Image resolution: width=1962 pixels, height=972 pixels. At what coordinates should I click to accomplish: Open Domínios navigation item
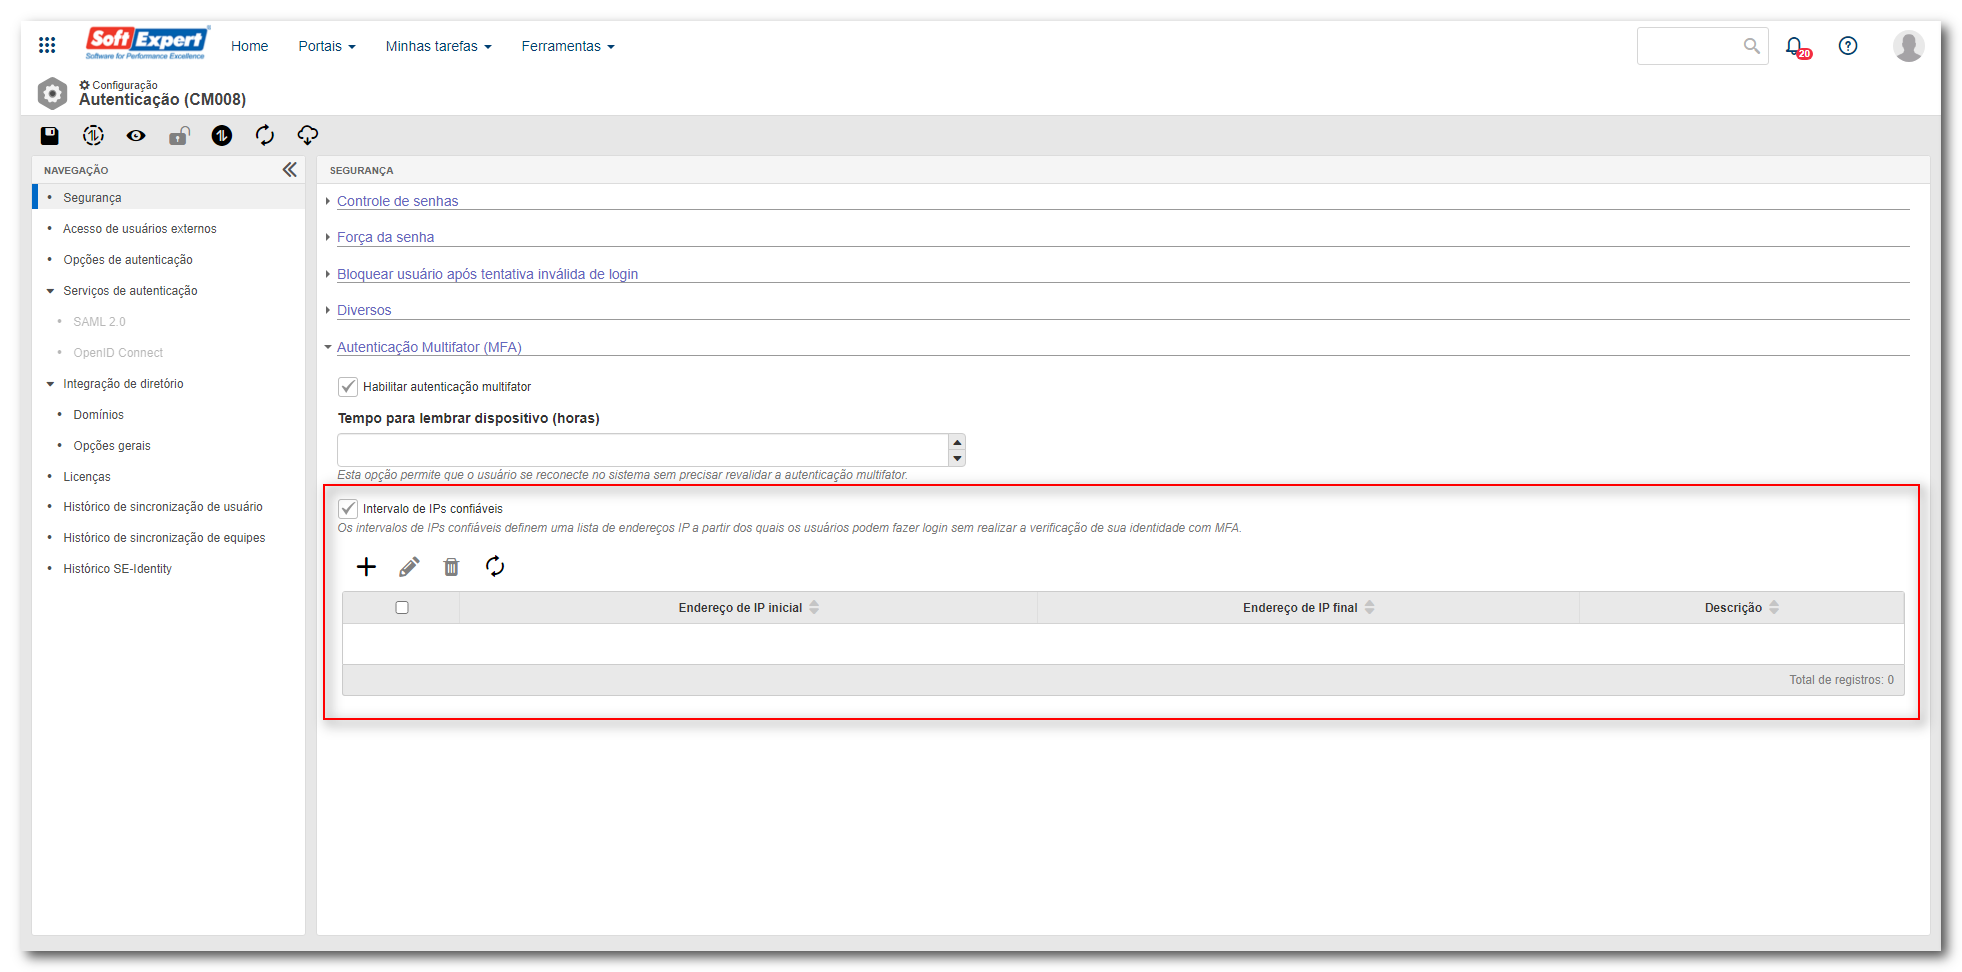coord(98,415)
